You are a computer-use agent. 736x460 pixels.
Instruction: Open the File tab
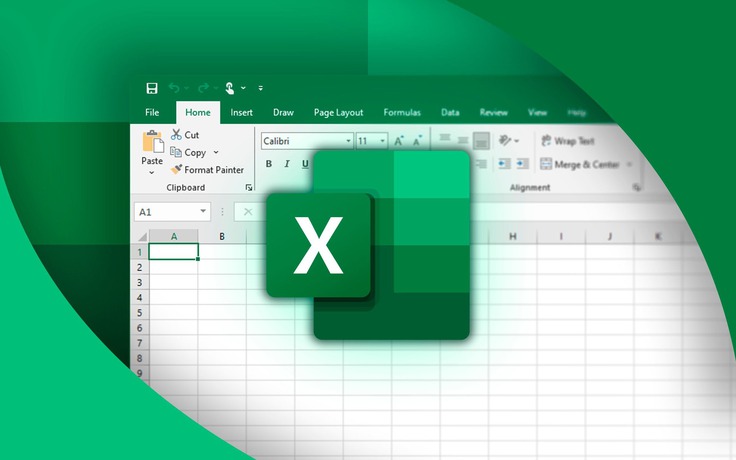coord(152,112)
